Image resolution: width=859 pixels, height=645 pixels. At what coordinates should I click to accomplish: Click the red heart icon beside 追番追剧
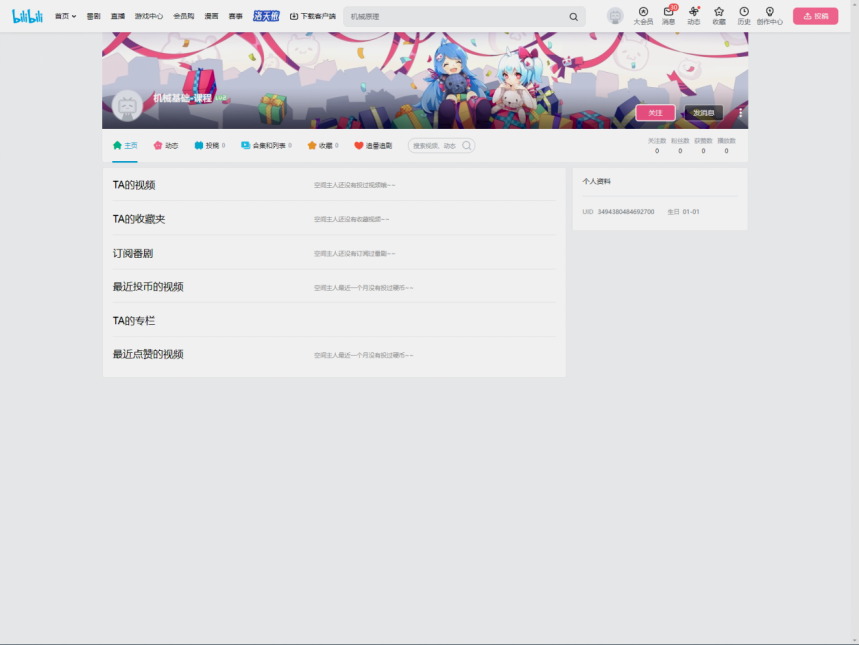[359, 145]
